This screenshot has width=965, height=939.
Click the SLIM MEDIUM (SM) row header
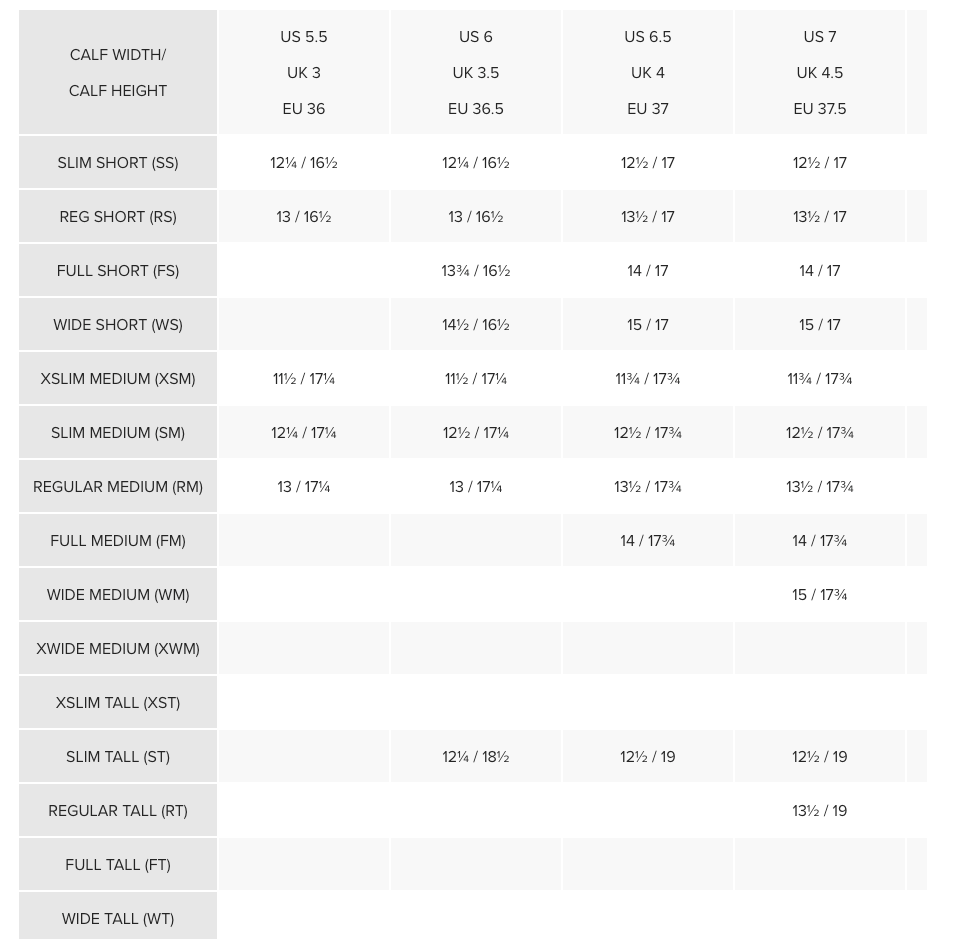click(x=118, y=433)
